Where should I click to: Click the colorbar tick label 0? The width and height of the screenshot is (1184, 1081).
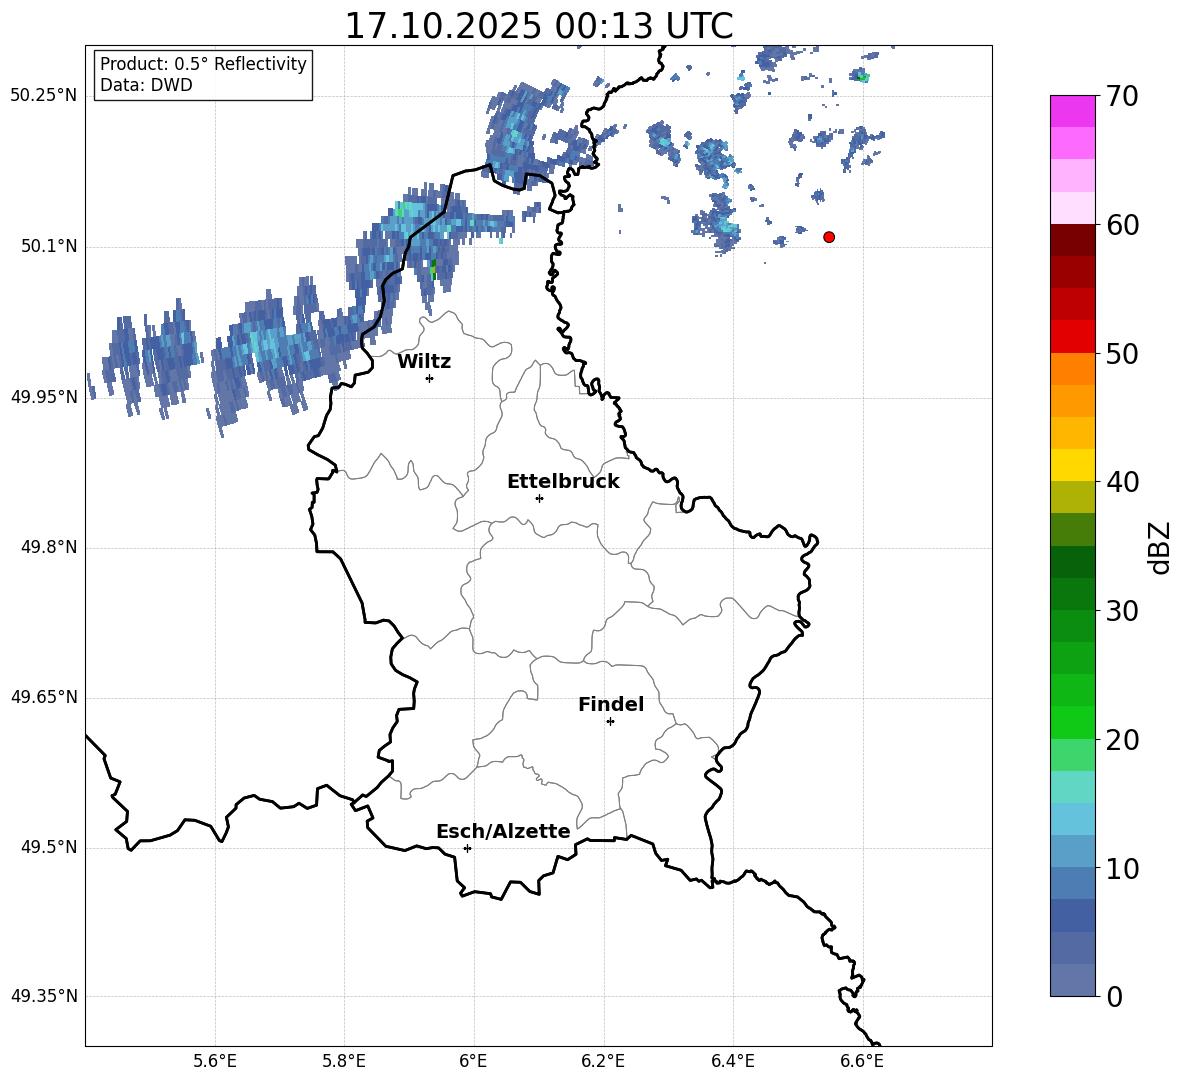[1115, 997]
